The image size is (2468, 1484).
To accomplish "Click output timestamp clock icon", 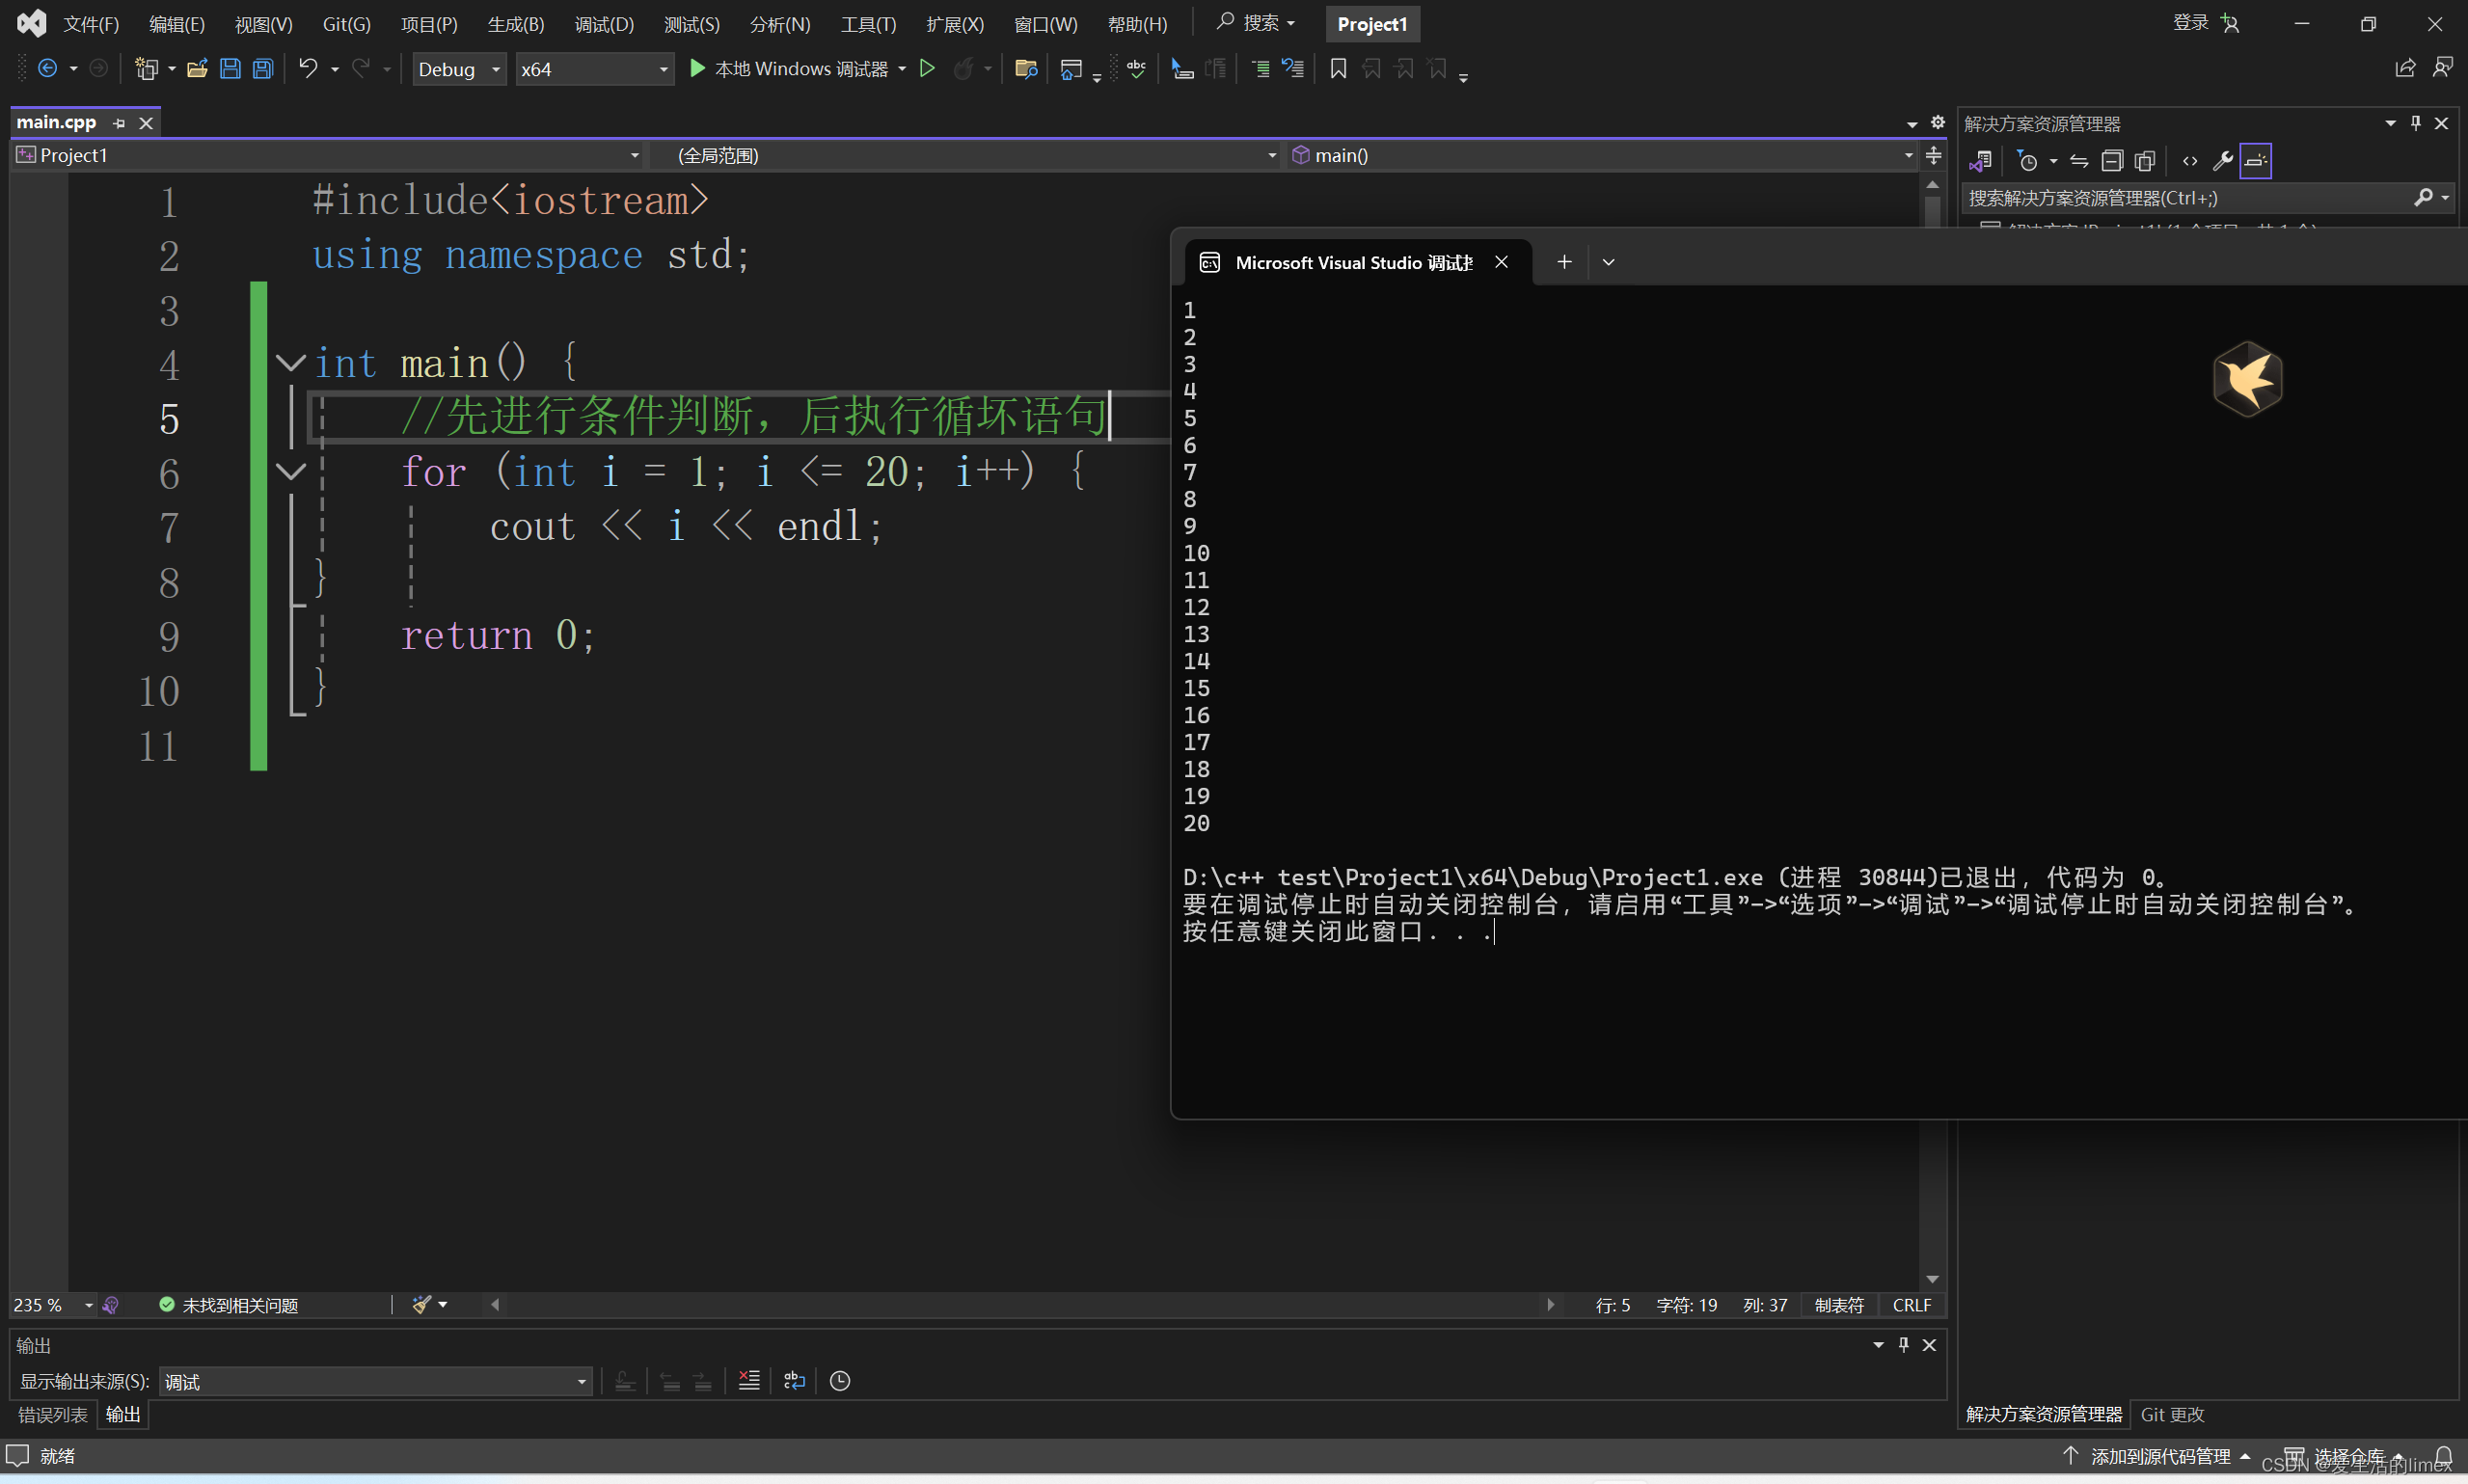I will [840, 1380].
